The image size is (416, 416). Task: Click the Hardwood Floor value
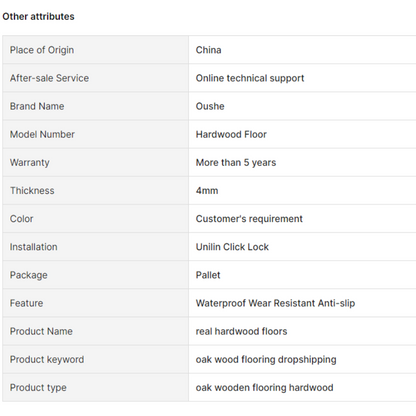tap(231, 134)
